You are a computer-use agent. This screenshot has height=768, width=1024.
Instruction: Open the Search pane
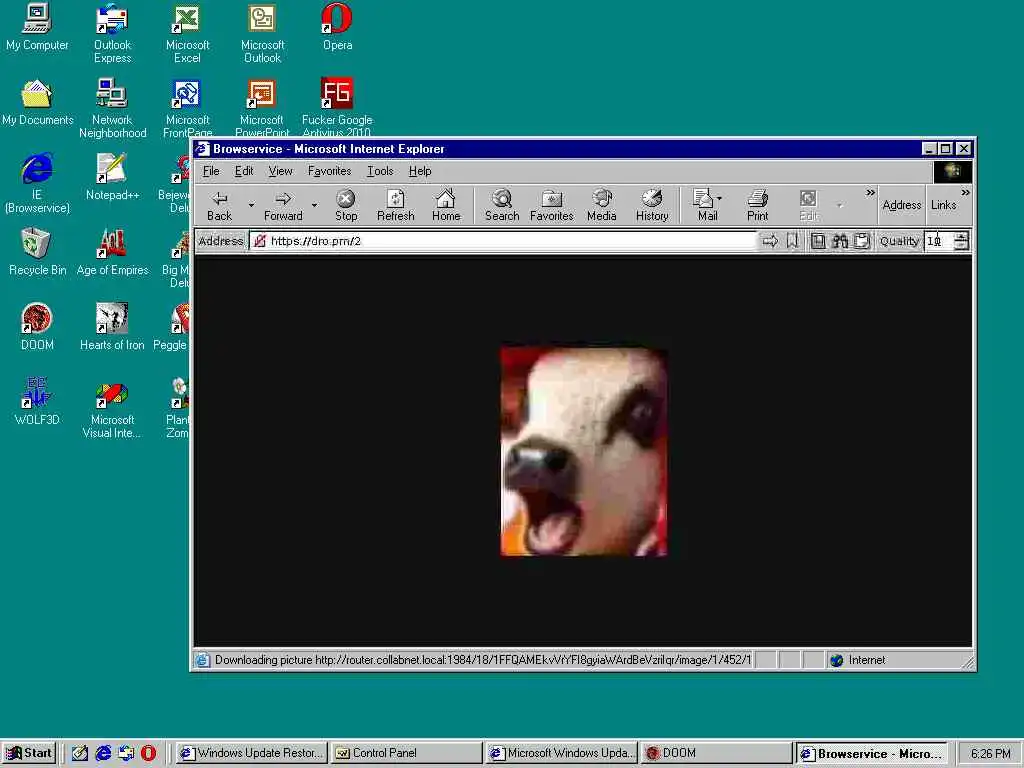[x=502, y=205]
